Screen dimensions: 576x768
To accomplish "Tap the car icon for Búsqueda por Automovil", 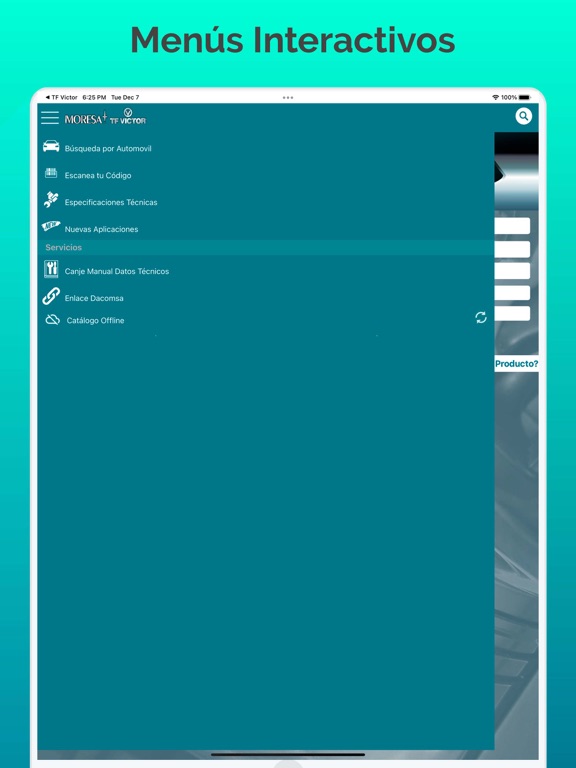I will pos(51,146).
